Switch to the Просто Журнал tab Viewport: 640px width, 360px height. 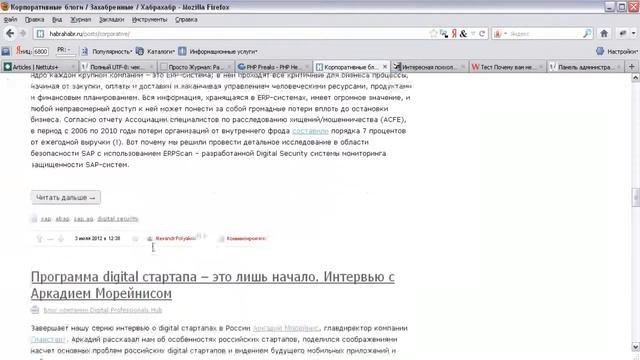196,67
